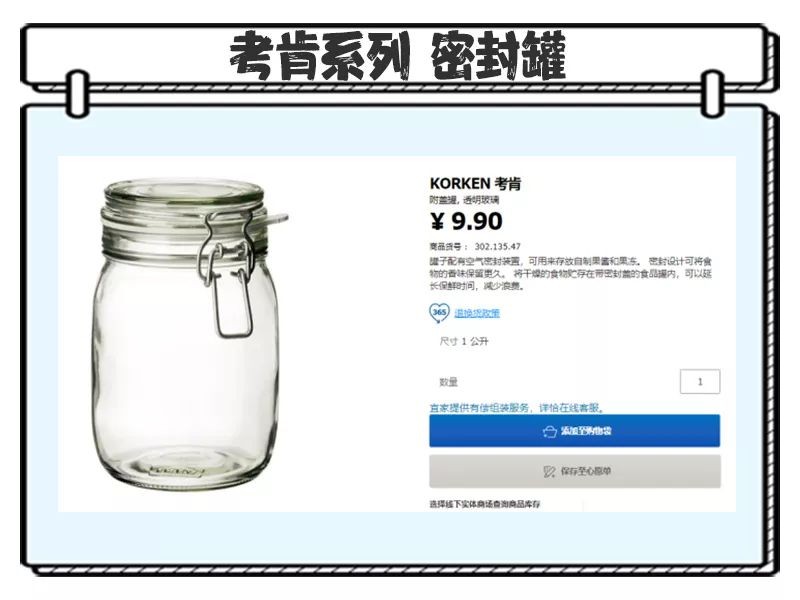Click the left binder clip on the banner
The image size is (800, 600).
pyautogui.click(x=78, y=93)
